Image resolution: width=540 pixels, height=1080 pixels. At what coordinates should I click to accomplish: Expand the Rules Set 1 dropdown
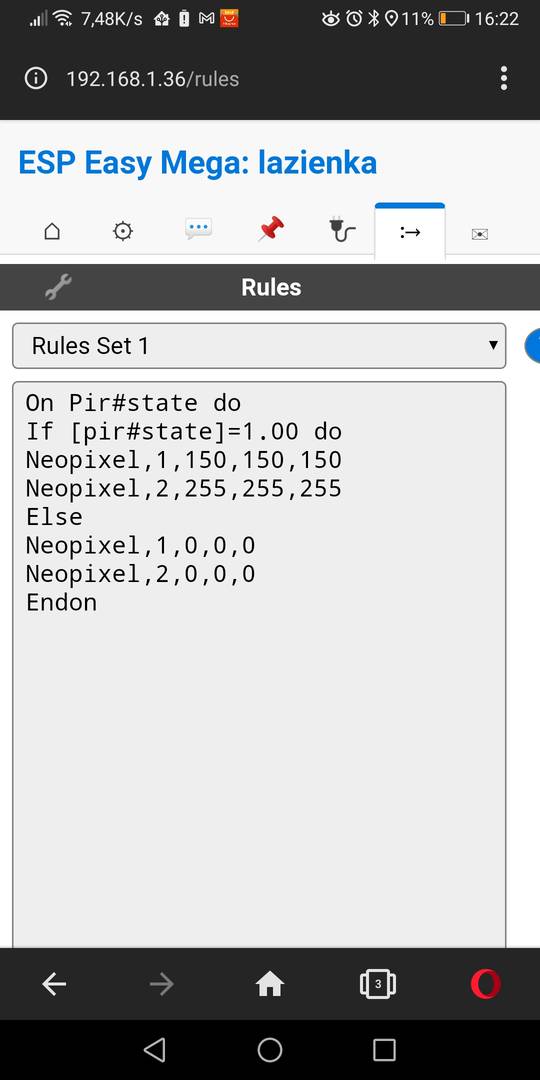(x=259, y=346)
